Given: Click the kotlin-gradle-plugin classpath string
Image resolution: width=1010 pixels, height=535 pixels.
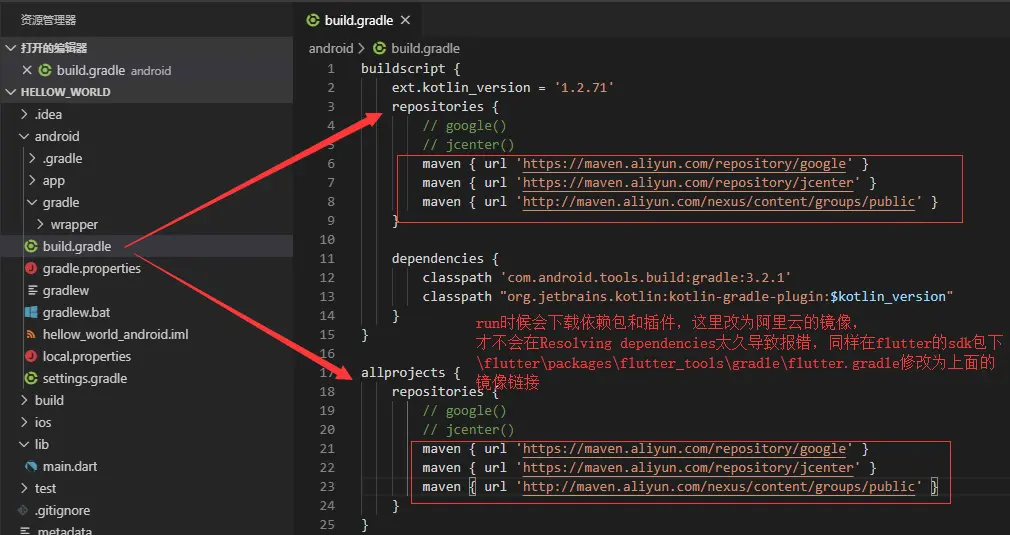Looking at the screenshot, I should (727, 297).
